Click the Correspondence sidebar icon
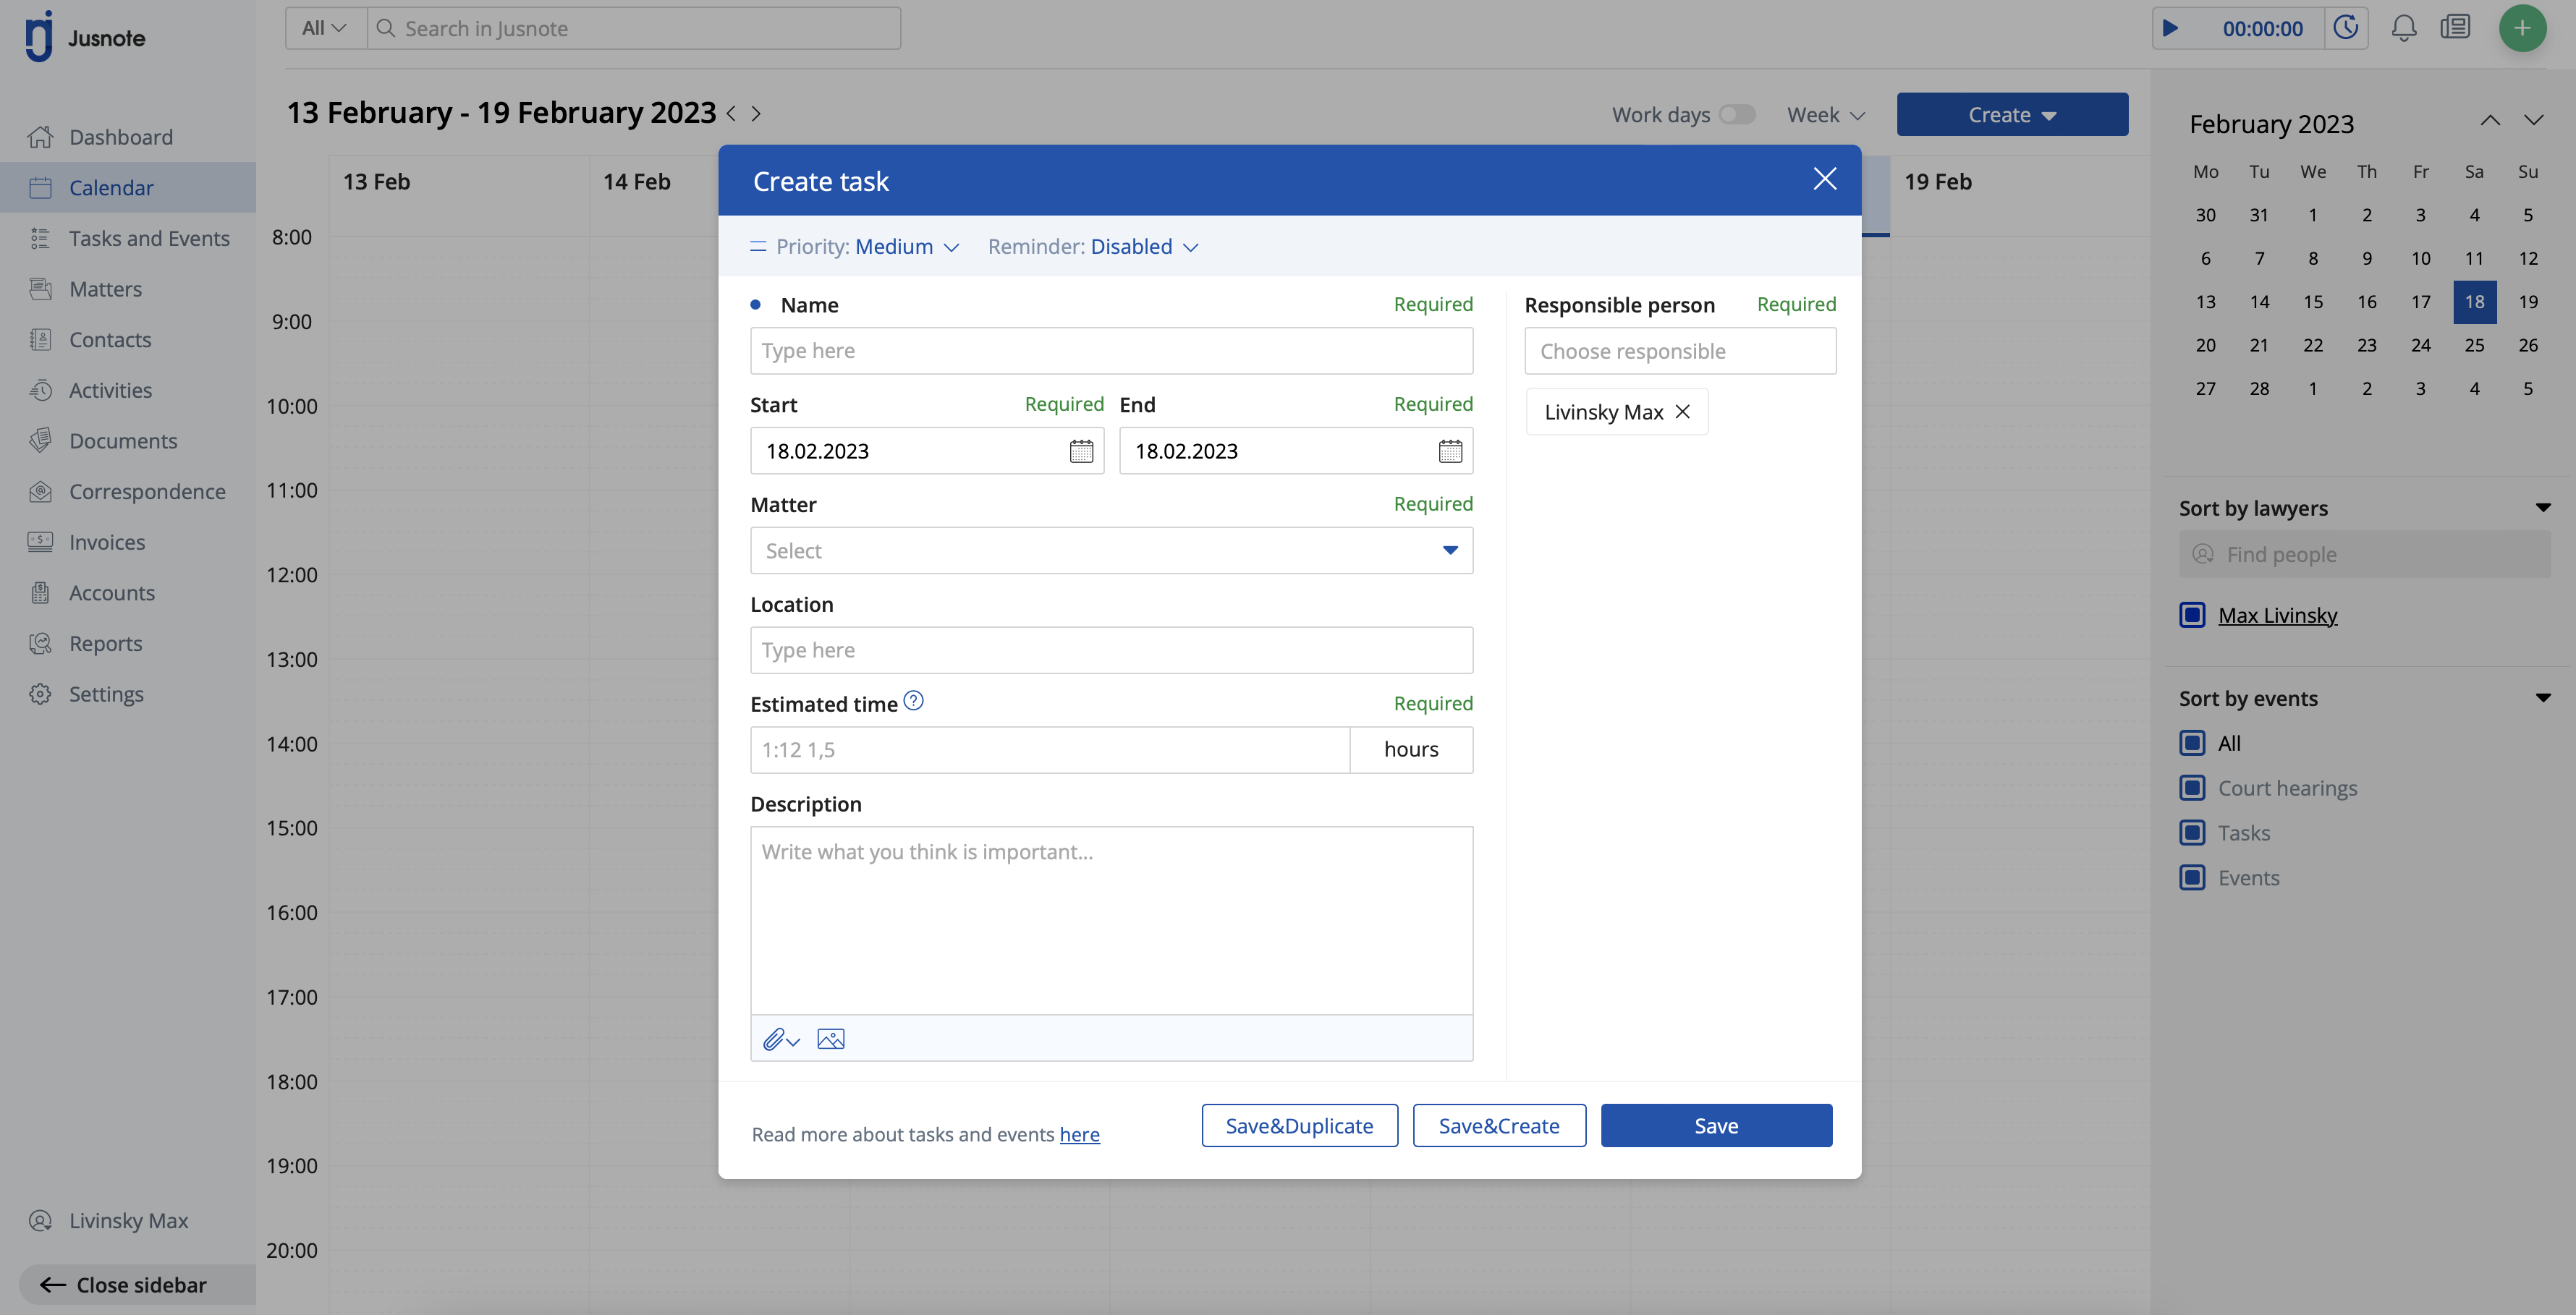 pyautogui.click(x=40, y=492)
